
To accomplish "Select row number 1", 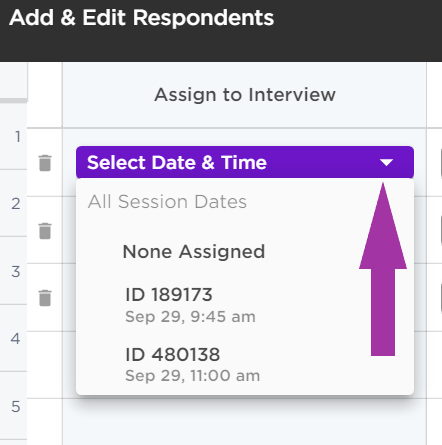I will pyautogui.click(x=18, y=137).
